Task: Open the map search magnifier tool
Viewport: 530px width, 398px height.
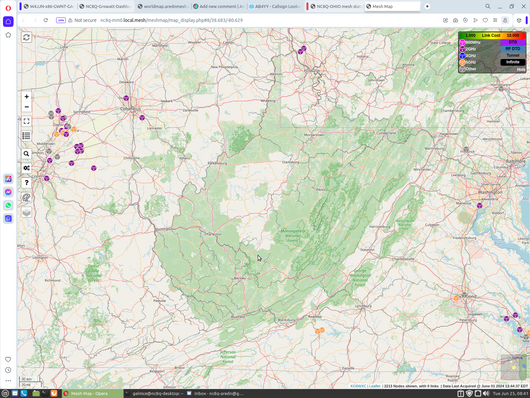Action: pyautogui.click(x=26, y=154)
